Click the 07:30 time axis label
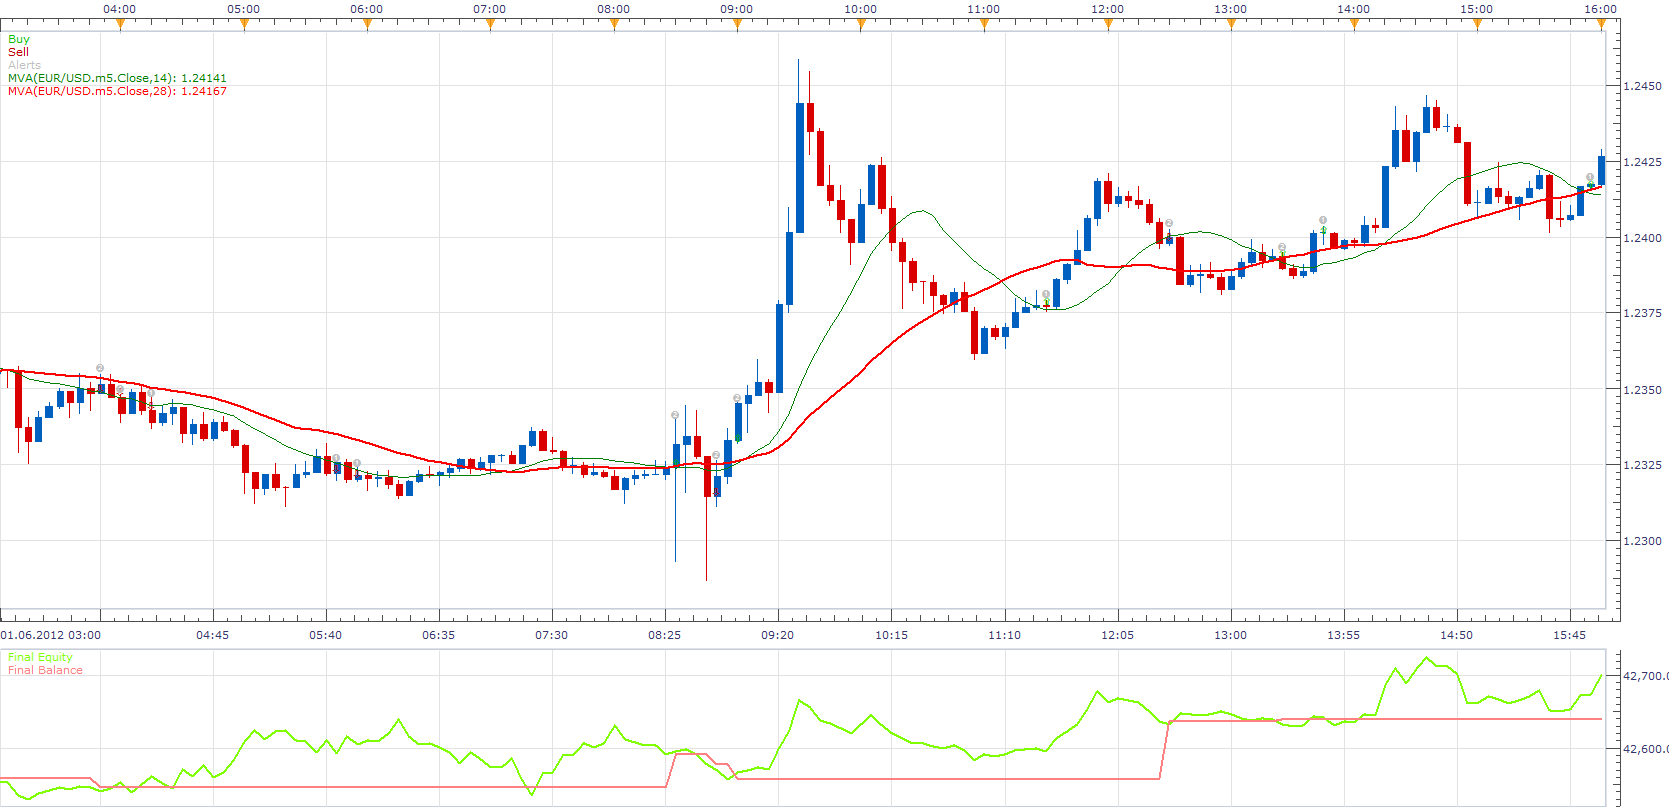1670x807 pixels. (x=551, y=635)
